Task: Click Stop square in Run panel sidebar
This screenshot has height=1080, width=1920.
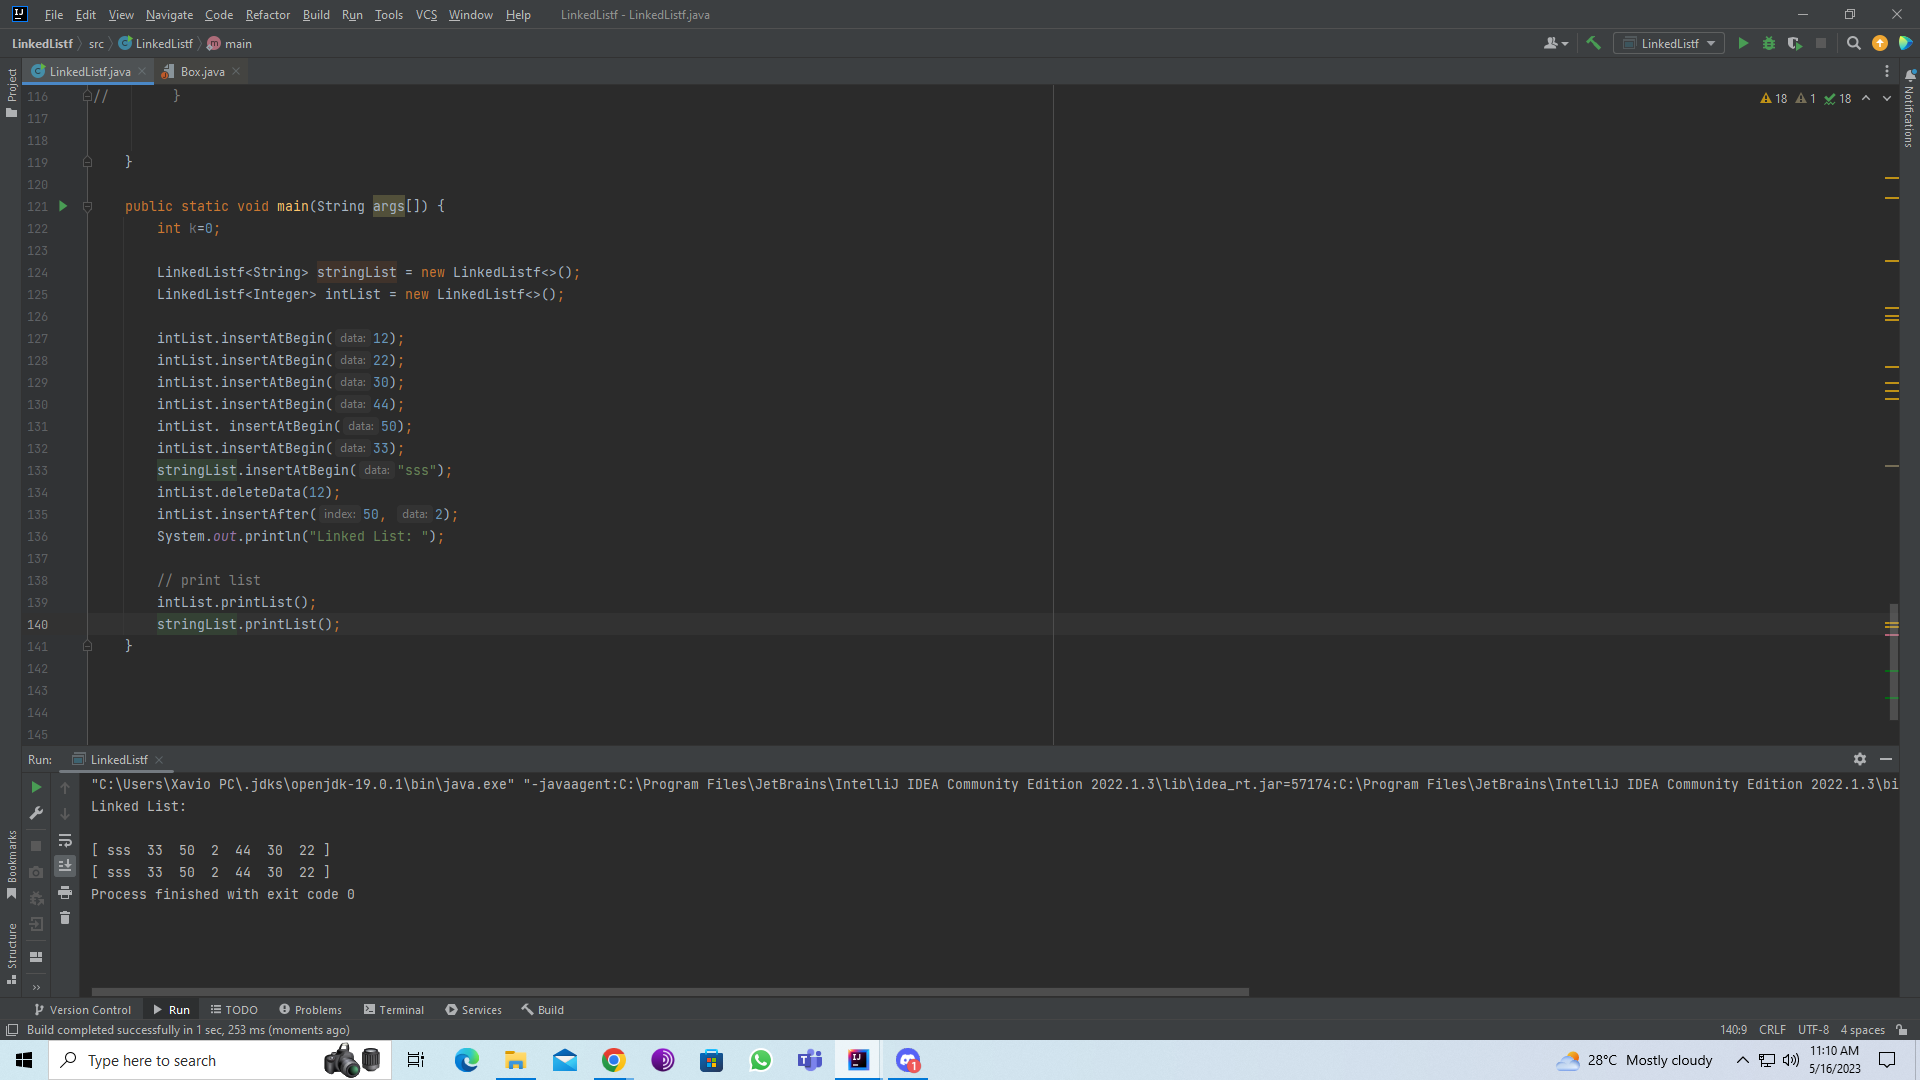Action: [36, 846]
